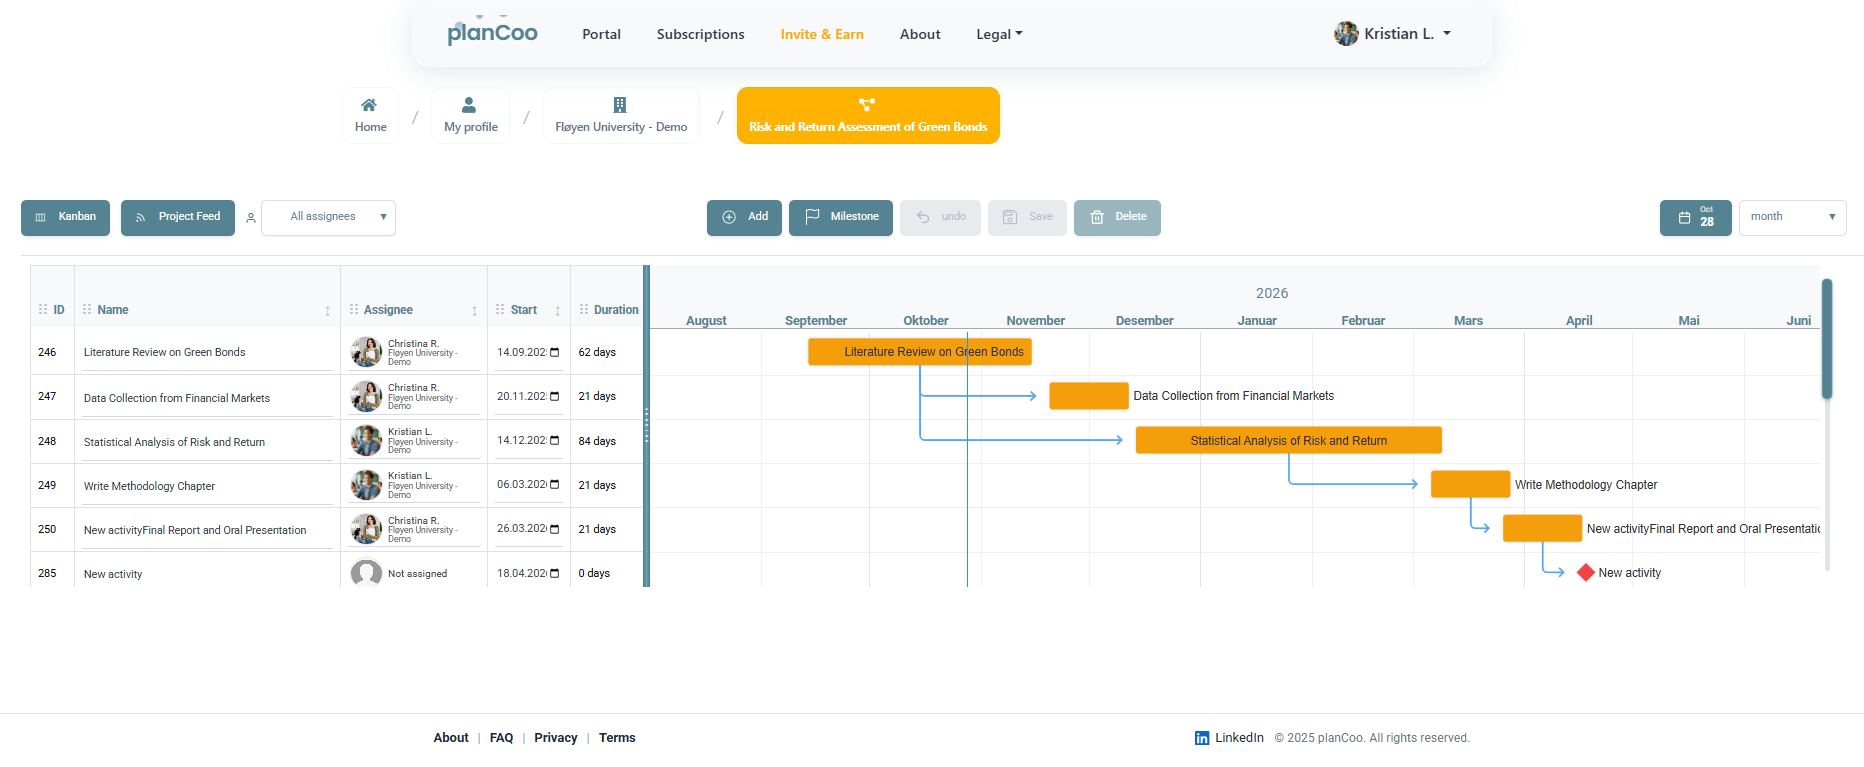1864x767 pixels.
Task: Expand the month zoom dropdown
Action: tap(1792, 217)
